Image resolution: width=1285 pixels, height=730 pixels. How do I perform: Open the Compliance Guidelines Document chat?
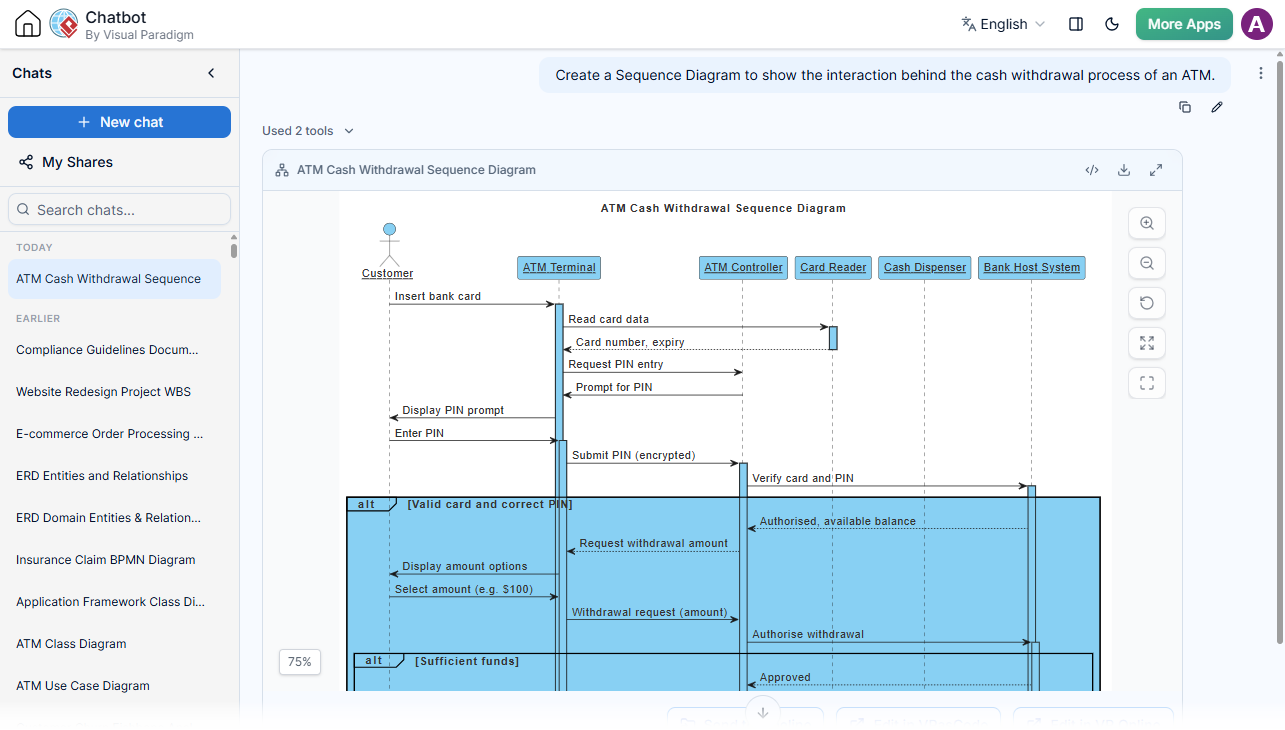coord(114,350)
